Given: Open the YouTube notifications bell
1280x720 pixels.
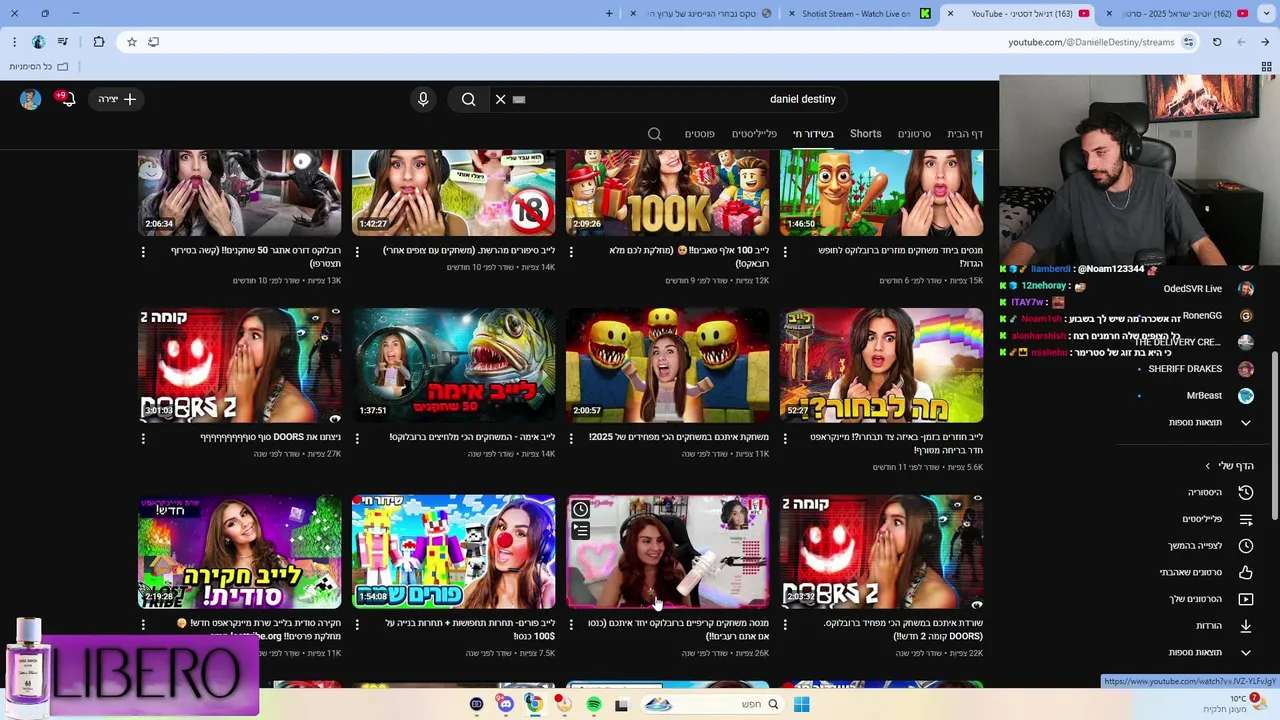Looking at the screenshot, I should click(67, 99).
